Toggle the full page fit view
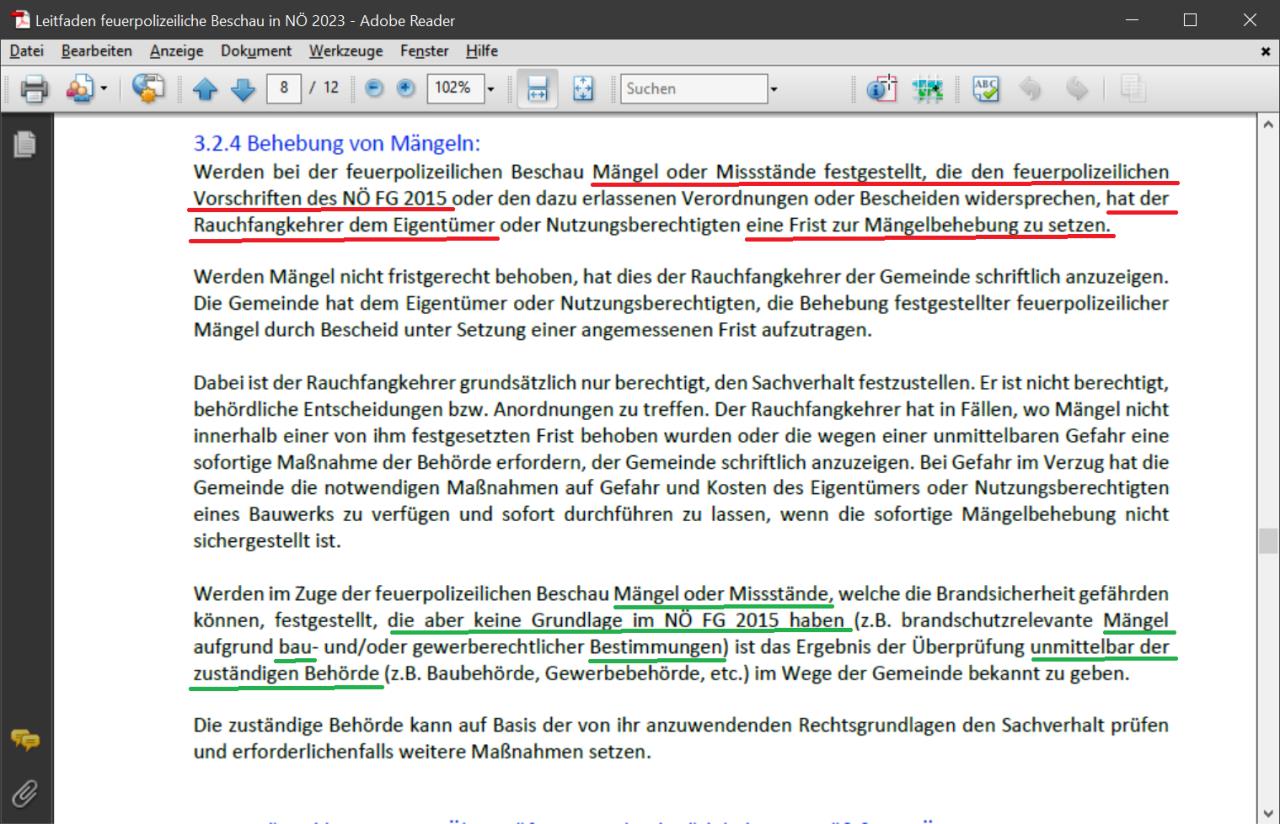The width and height of the screenshot is (1280, 824). tap(583, 89)
